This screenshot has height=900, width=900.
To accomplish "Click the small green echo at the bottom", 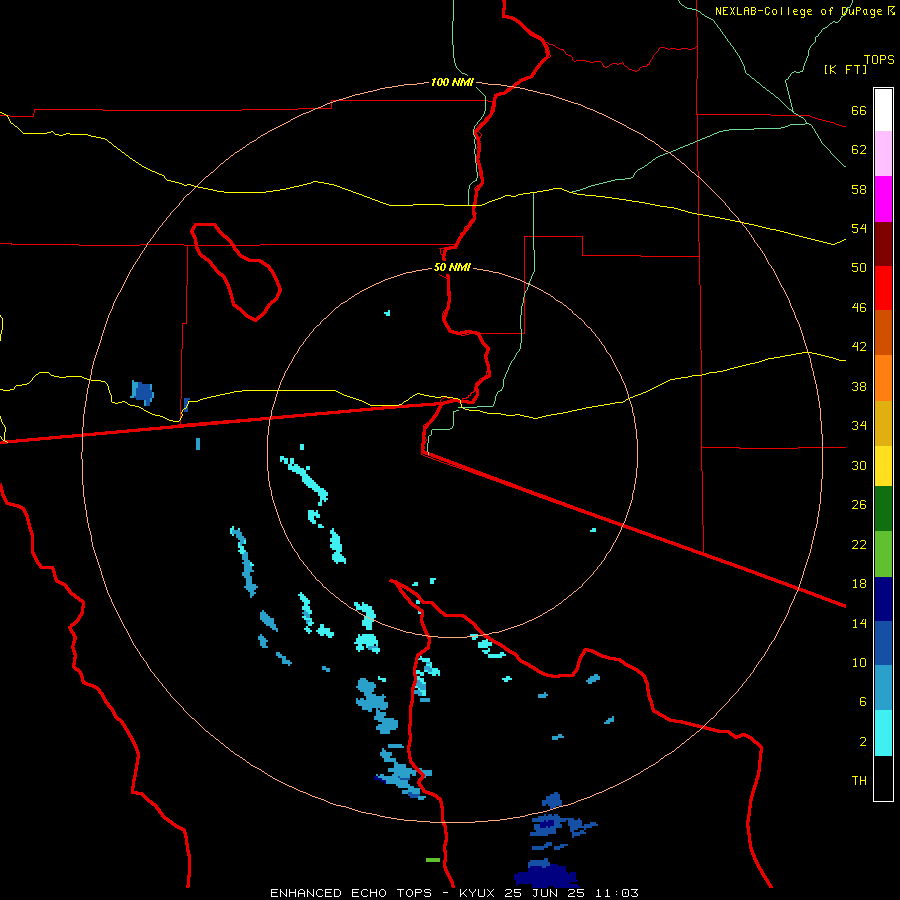I will 433,860.
